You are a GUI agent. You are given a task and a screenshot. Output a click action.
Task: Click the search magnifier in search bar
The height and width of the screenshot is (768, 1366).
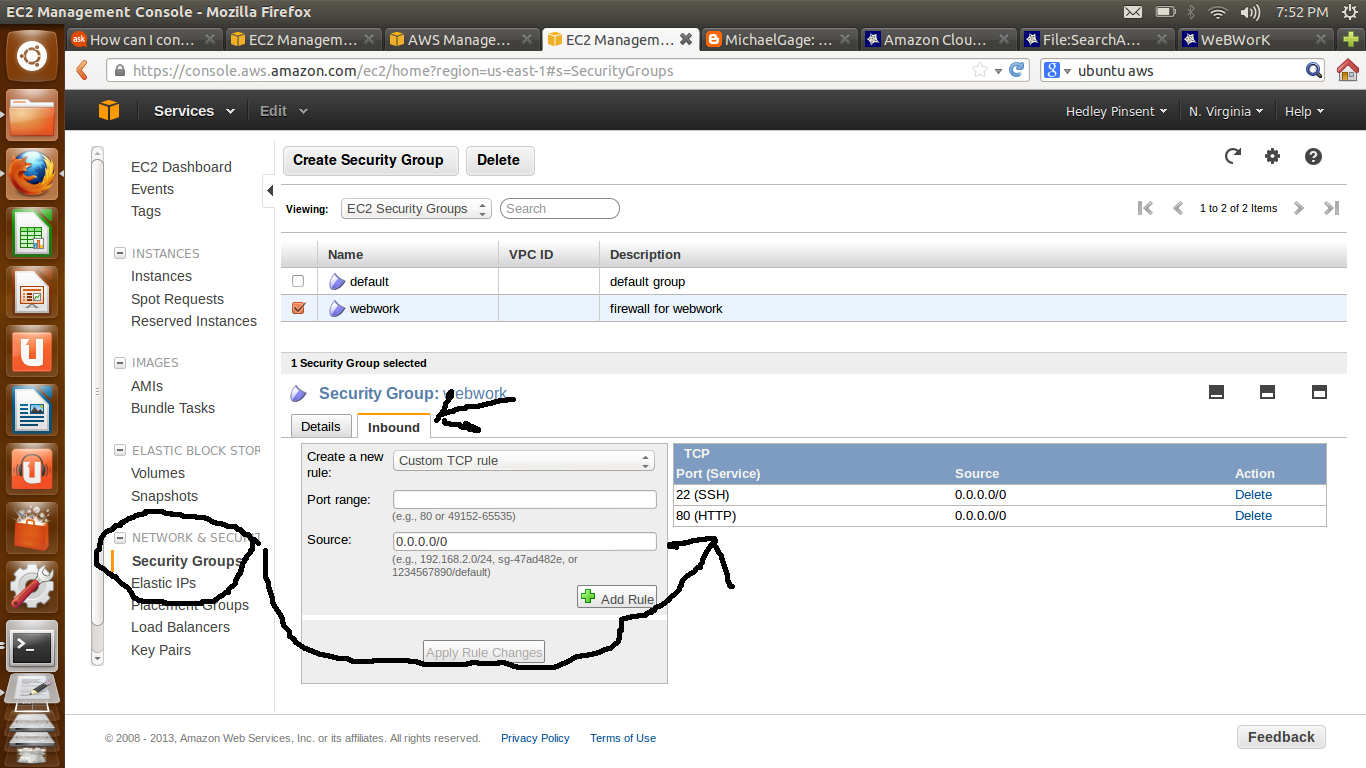[x=1314, y=70]
